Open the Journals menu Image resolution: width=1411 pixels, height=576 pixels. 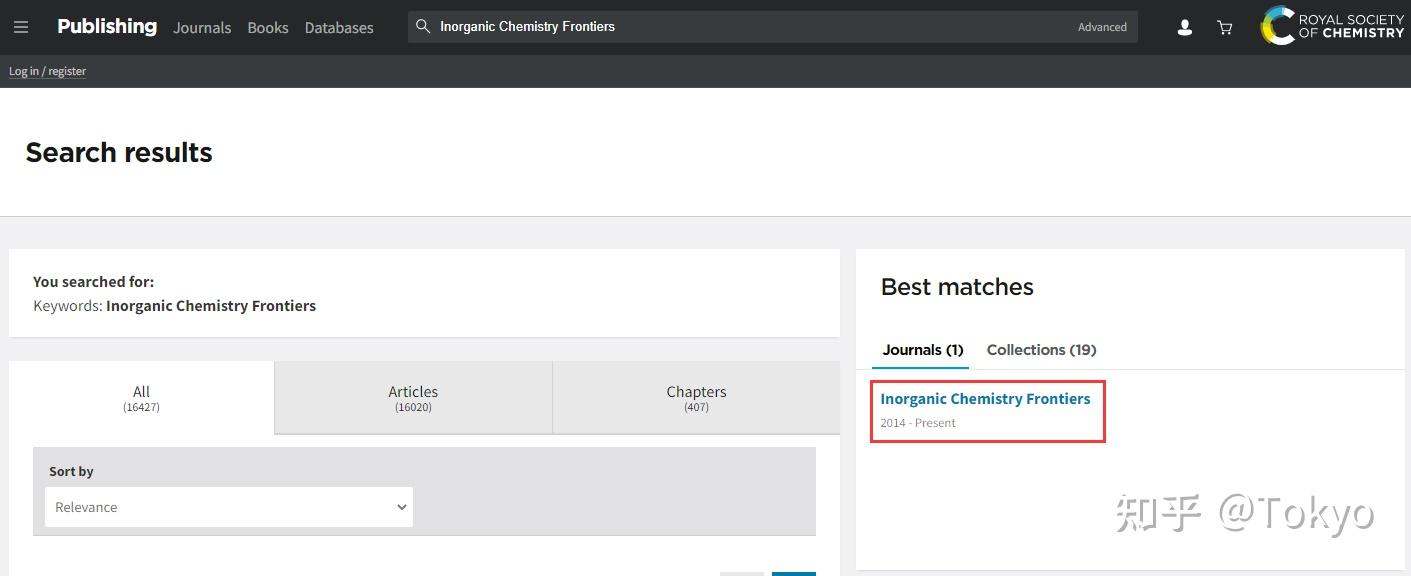click(202, 28)
